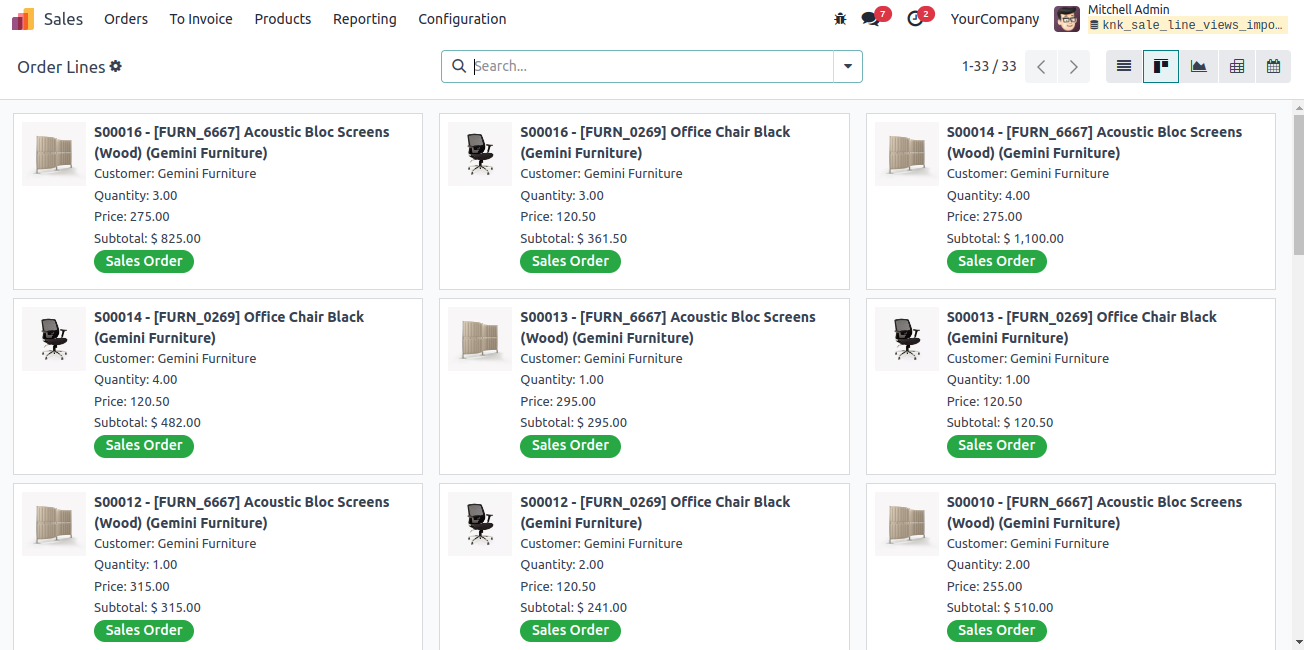Click S00016 Office Chair Black thumbnail
This screenshot has height=650, width=1304.
coord(480,154)
